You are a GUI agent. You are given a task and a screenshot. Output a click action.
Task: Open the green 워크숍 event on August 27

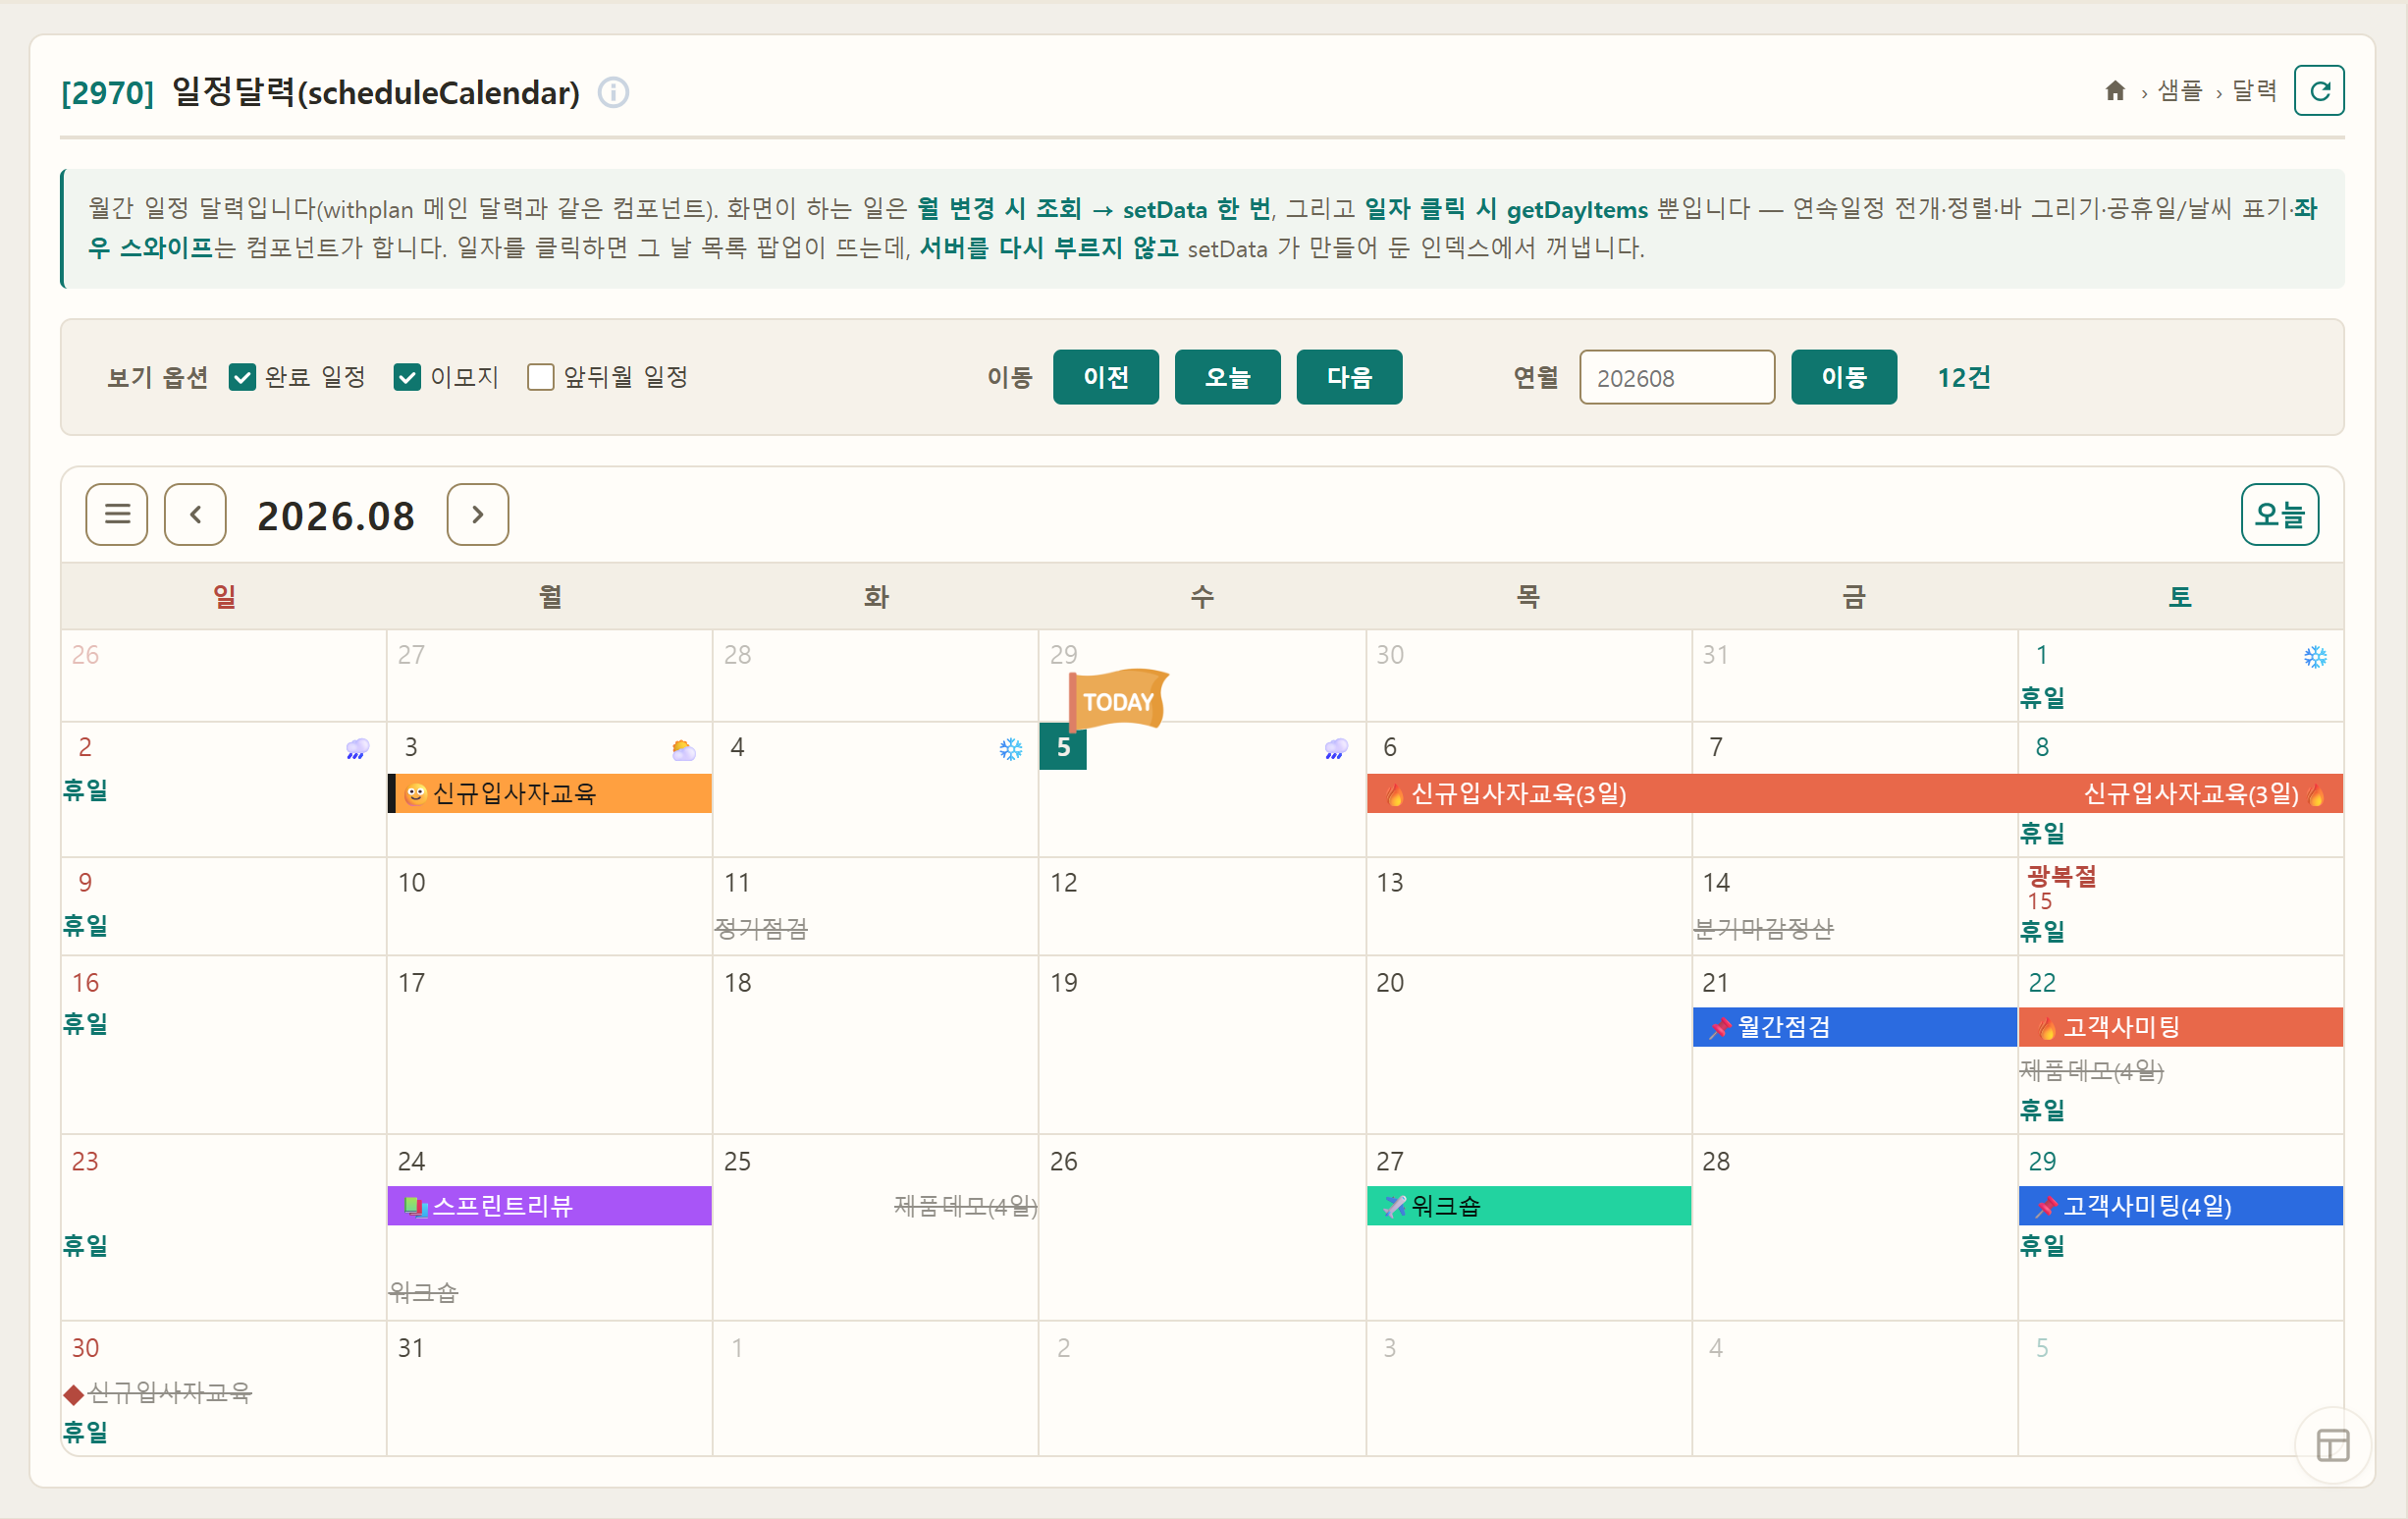(1529, 1206)
